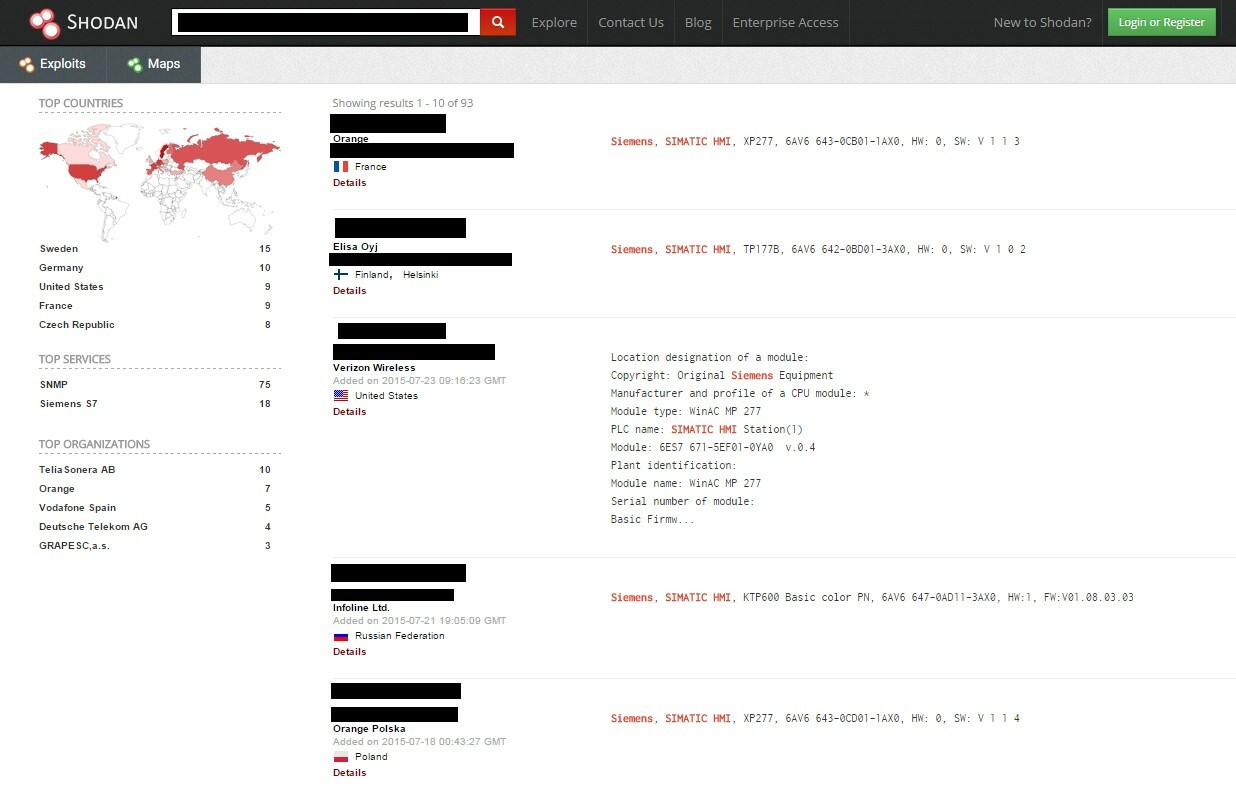
Task: Click the Russian Federation flag icon
Action: (x=341, y=636)
